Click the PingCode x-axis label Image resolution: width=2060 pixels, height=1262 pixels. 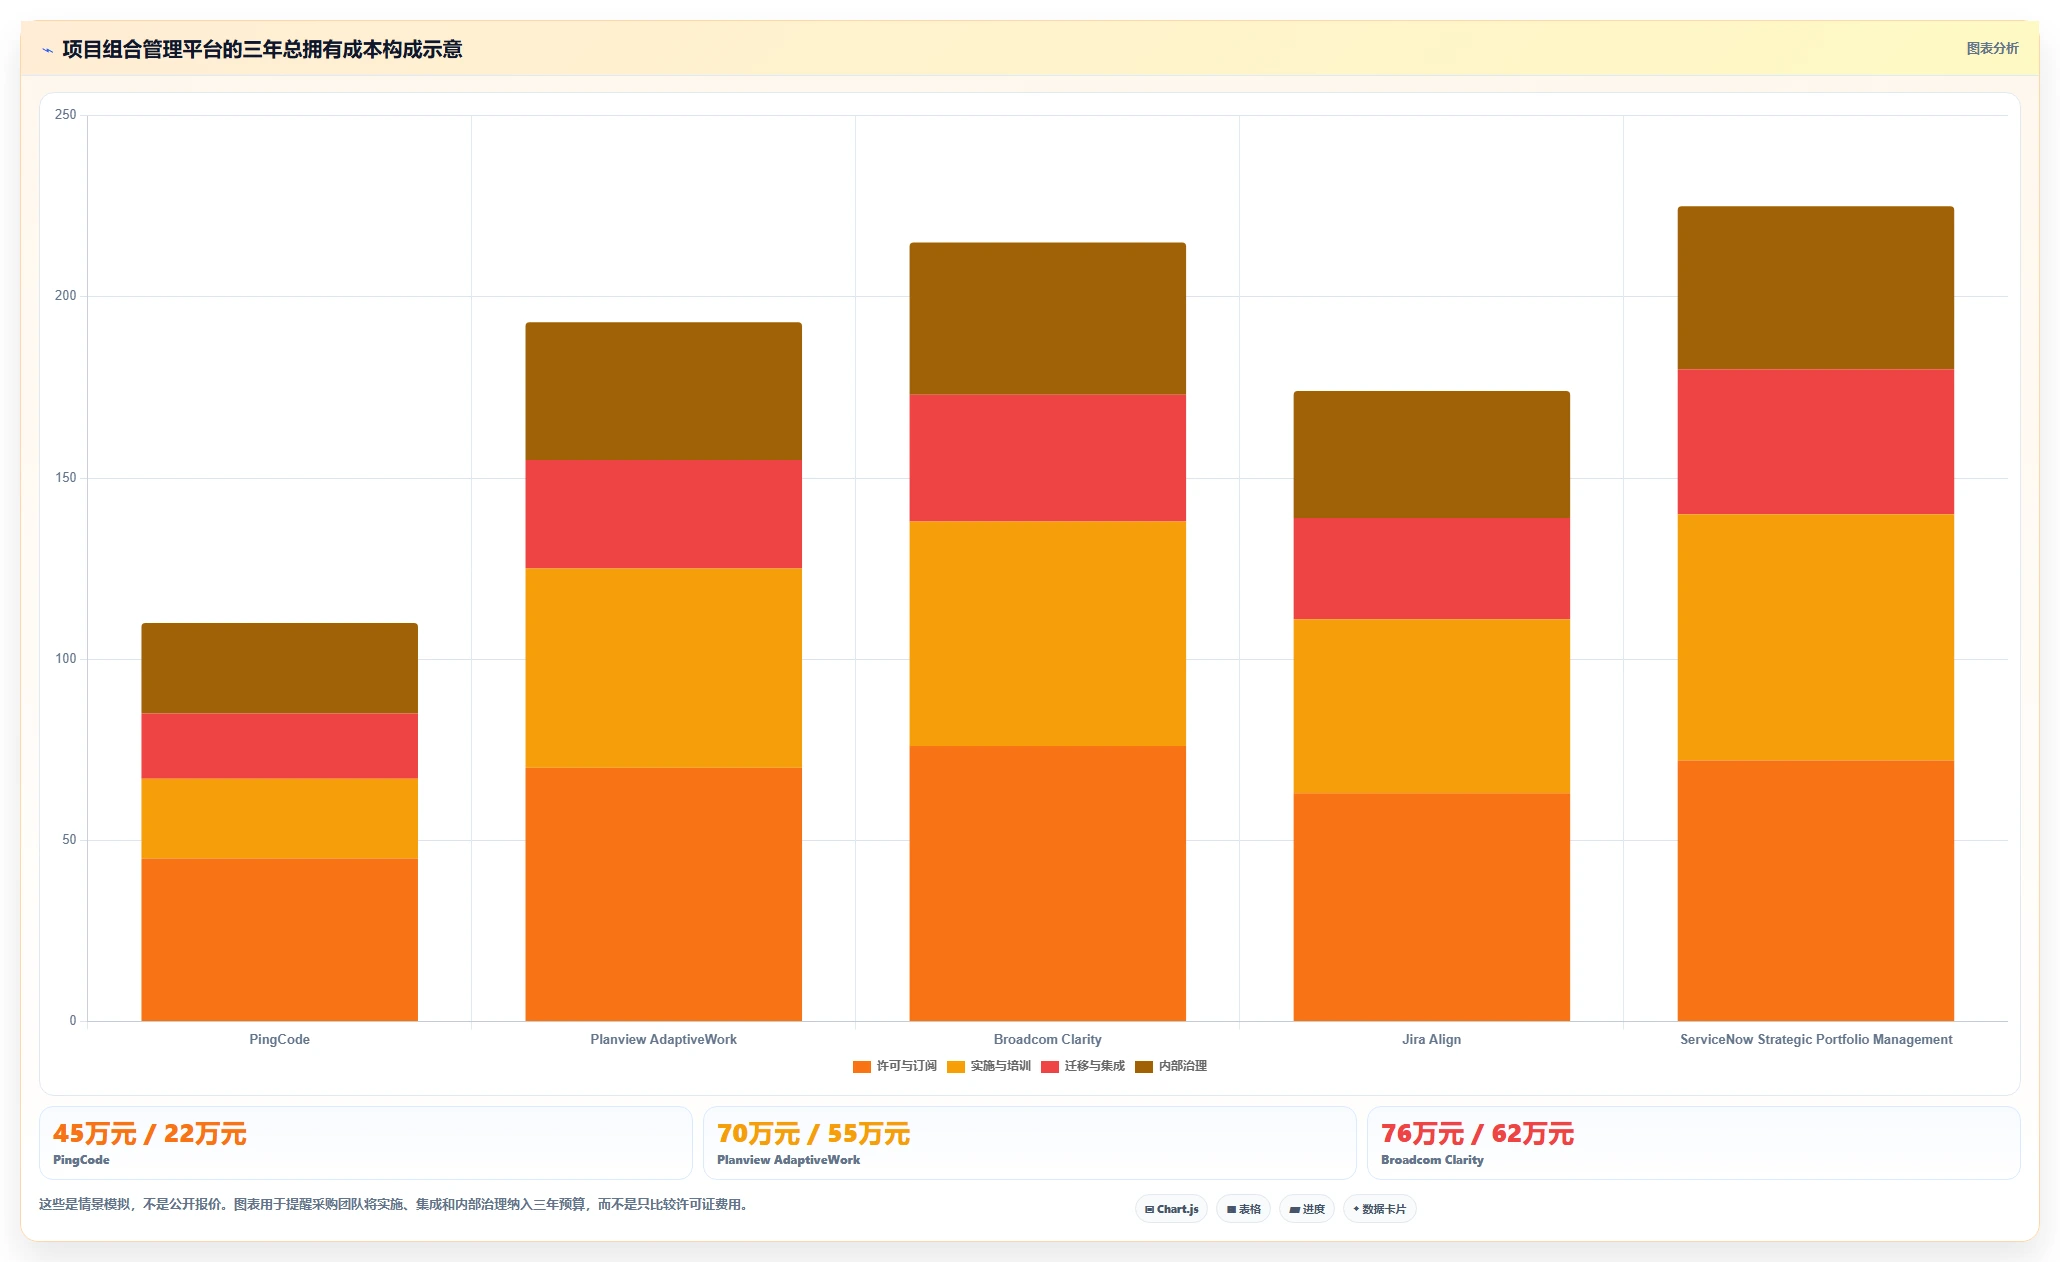280,1040
